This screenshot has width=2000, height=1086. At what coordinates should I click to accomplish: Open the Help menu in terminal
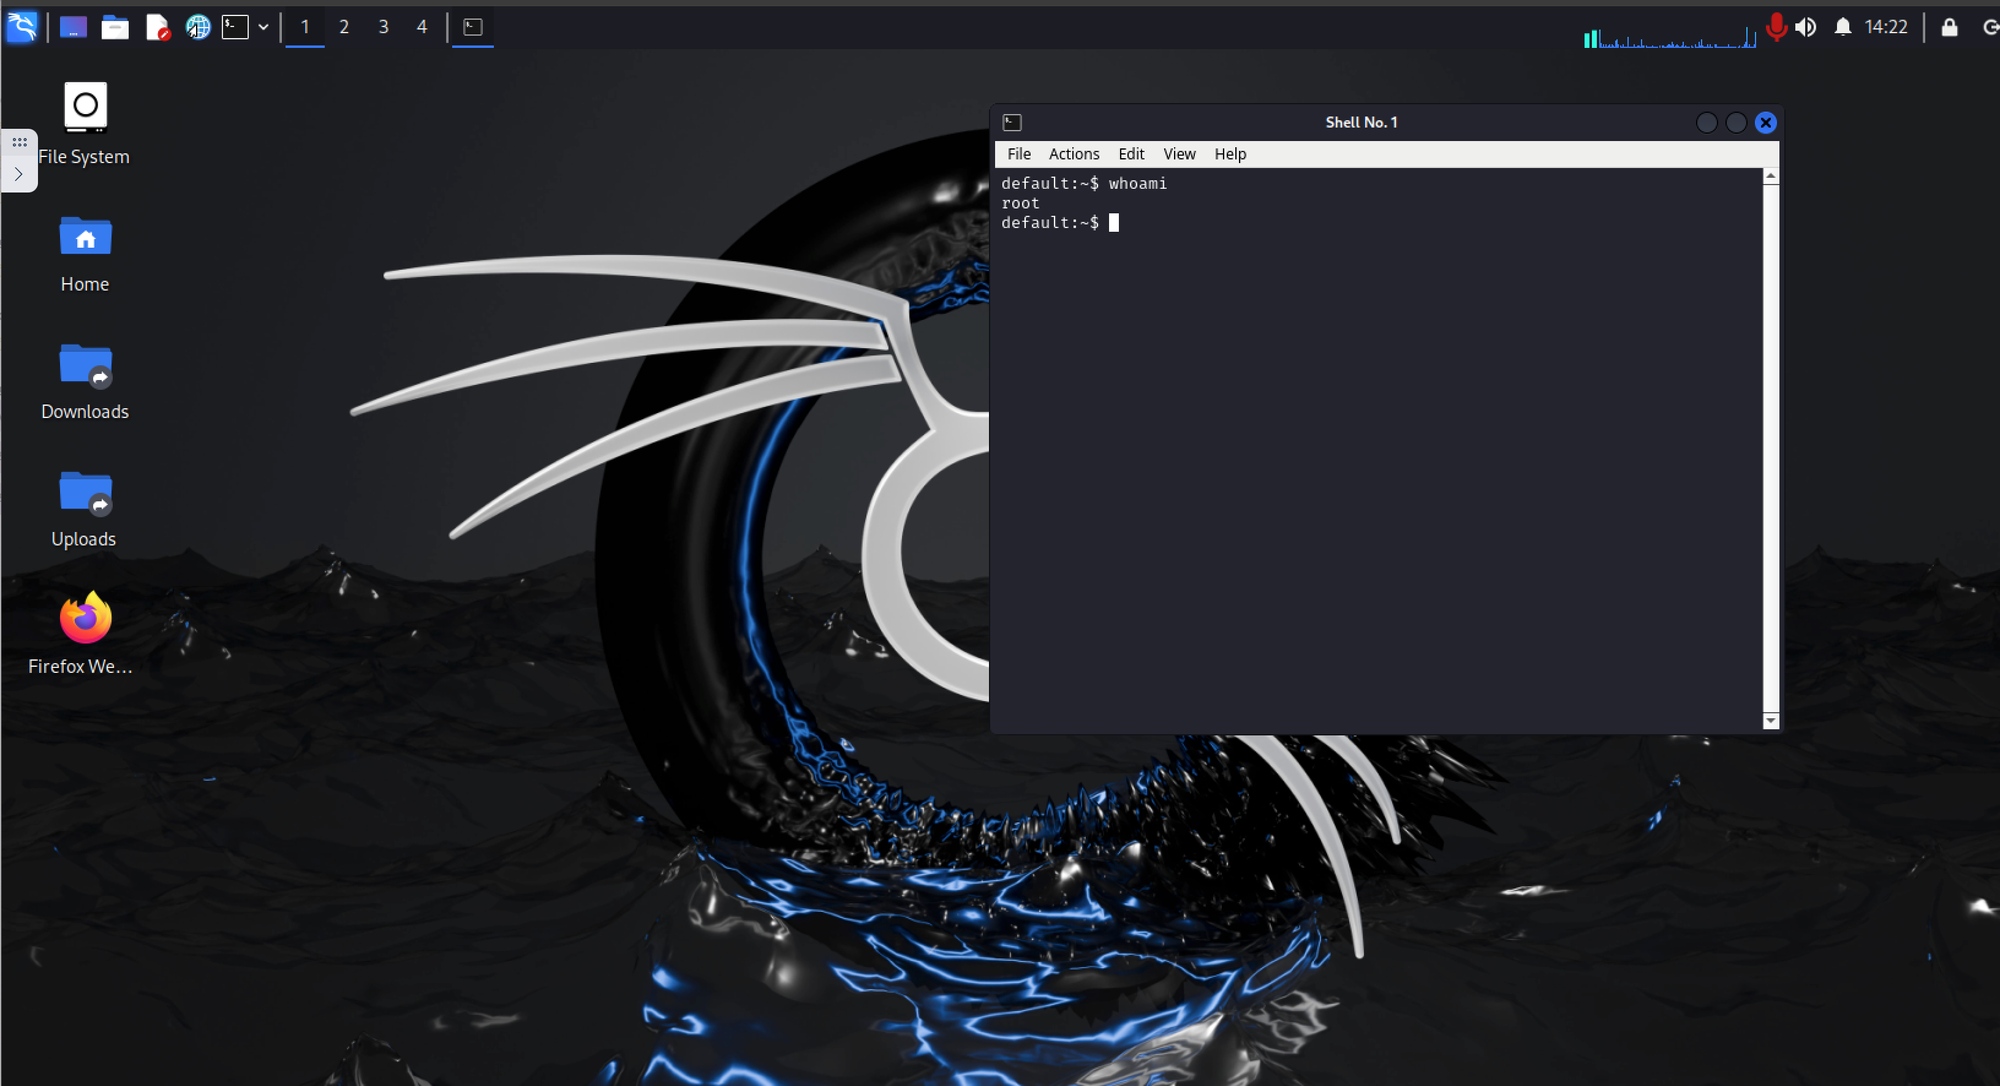coord(1230,154)
